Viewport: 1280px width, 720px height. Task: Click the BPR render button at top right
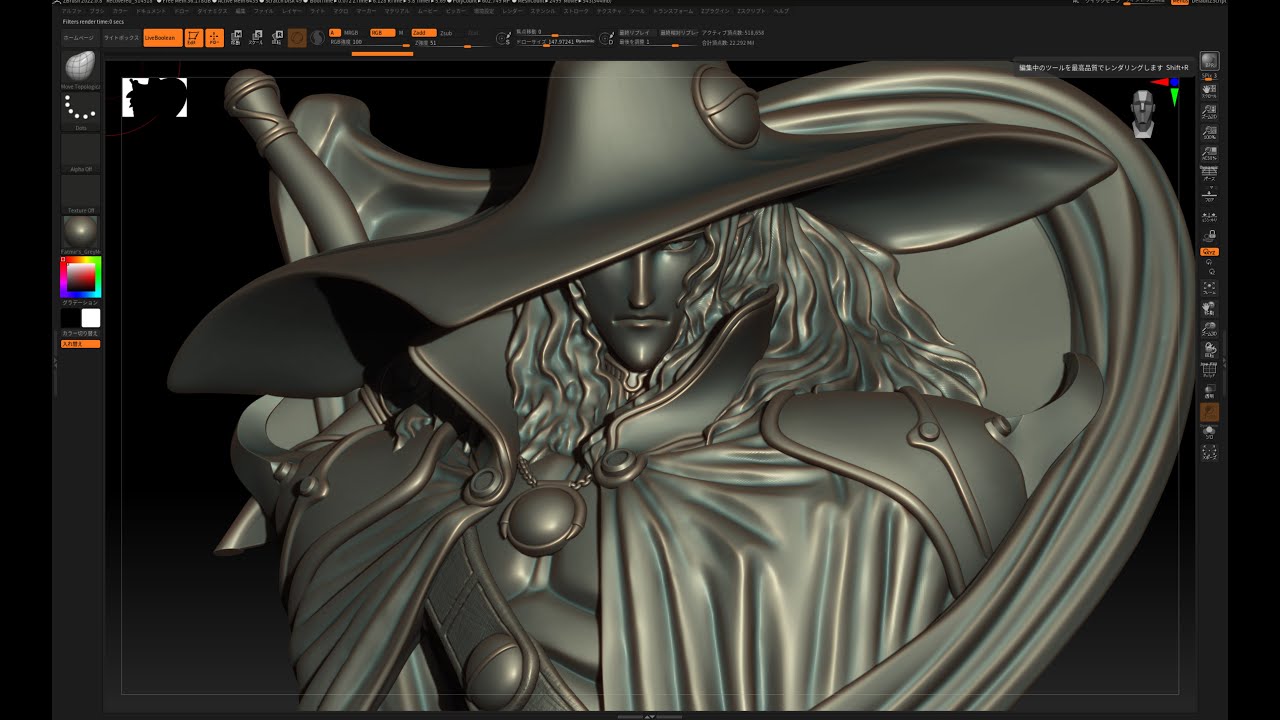click(x=1209, y=61)
